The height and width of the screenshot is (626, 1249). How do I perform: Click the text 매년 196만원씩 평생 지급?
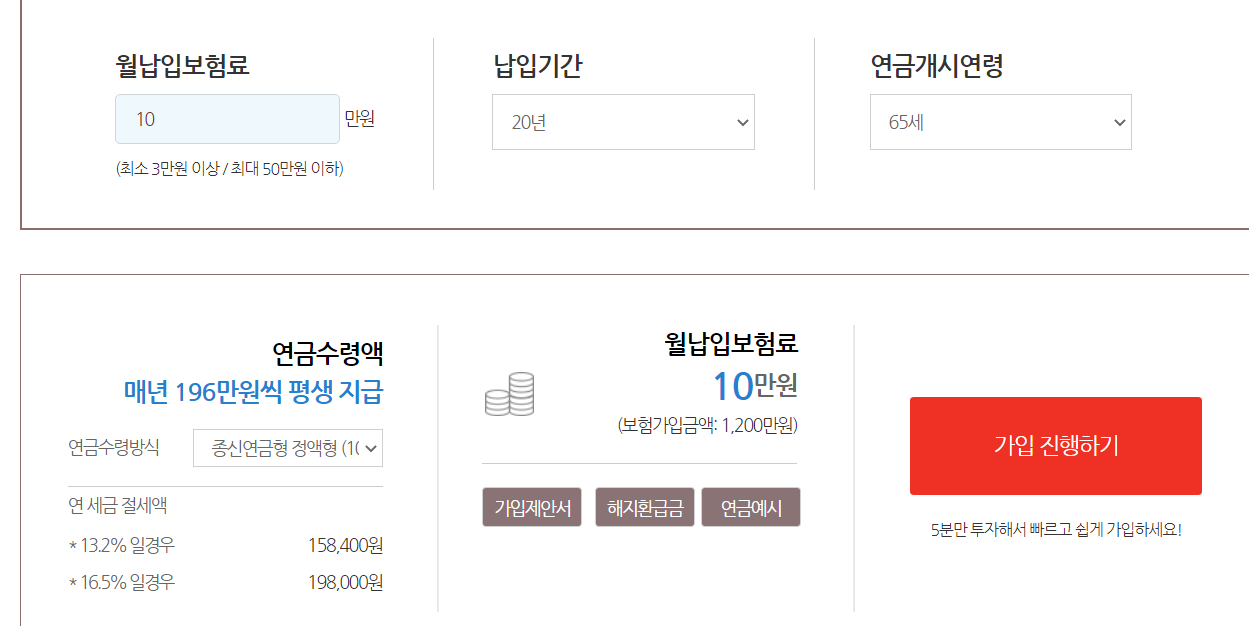click(253, 392)
